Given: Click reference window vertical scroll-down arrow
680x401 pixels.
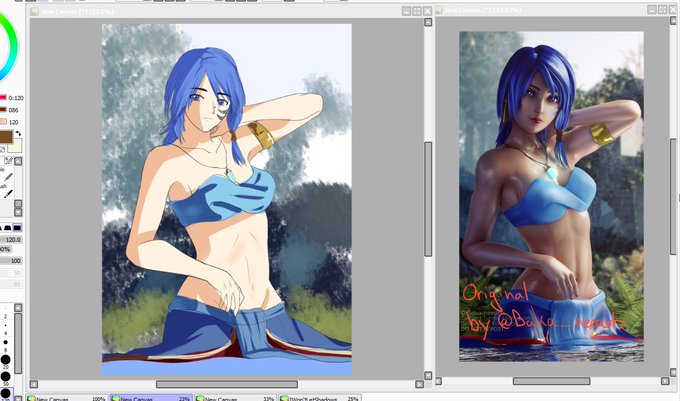Looking at the screenshot, I should (x=673, y=372).
